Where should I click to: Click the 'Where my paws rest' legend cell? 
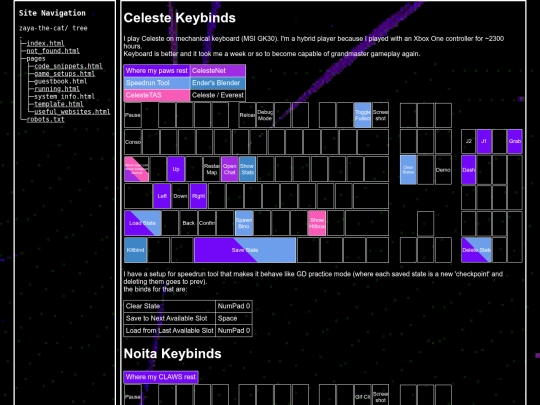[x=157, y=71]
